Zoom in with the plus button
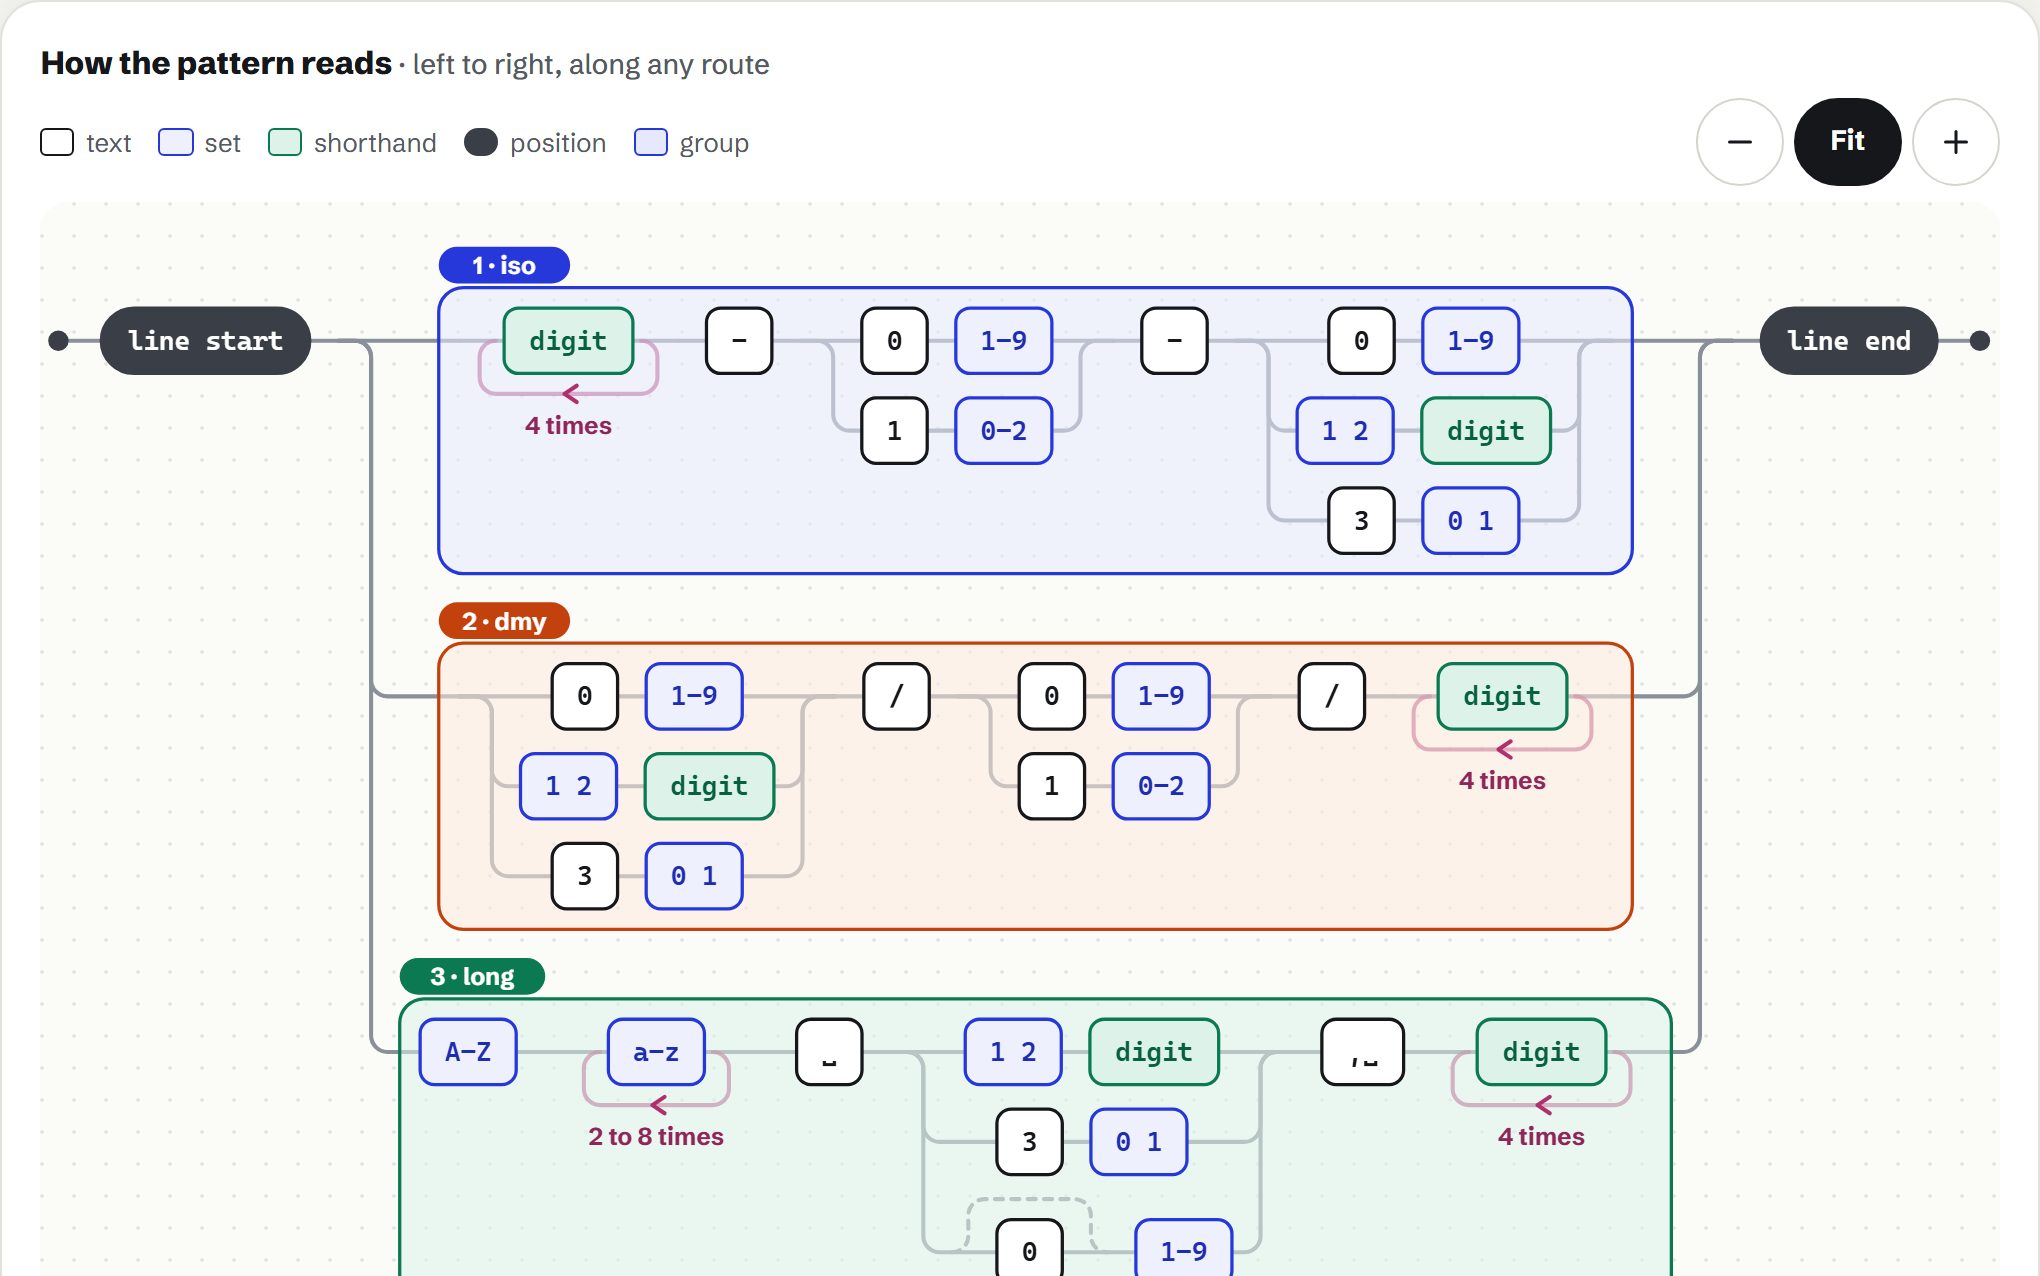This screenshot has width=2040, height=1276. [1955, 142]
